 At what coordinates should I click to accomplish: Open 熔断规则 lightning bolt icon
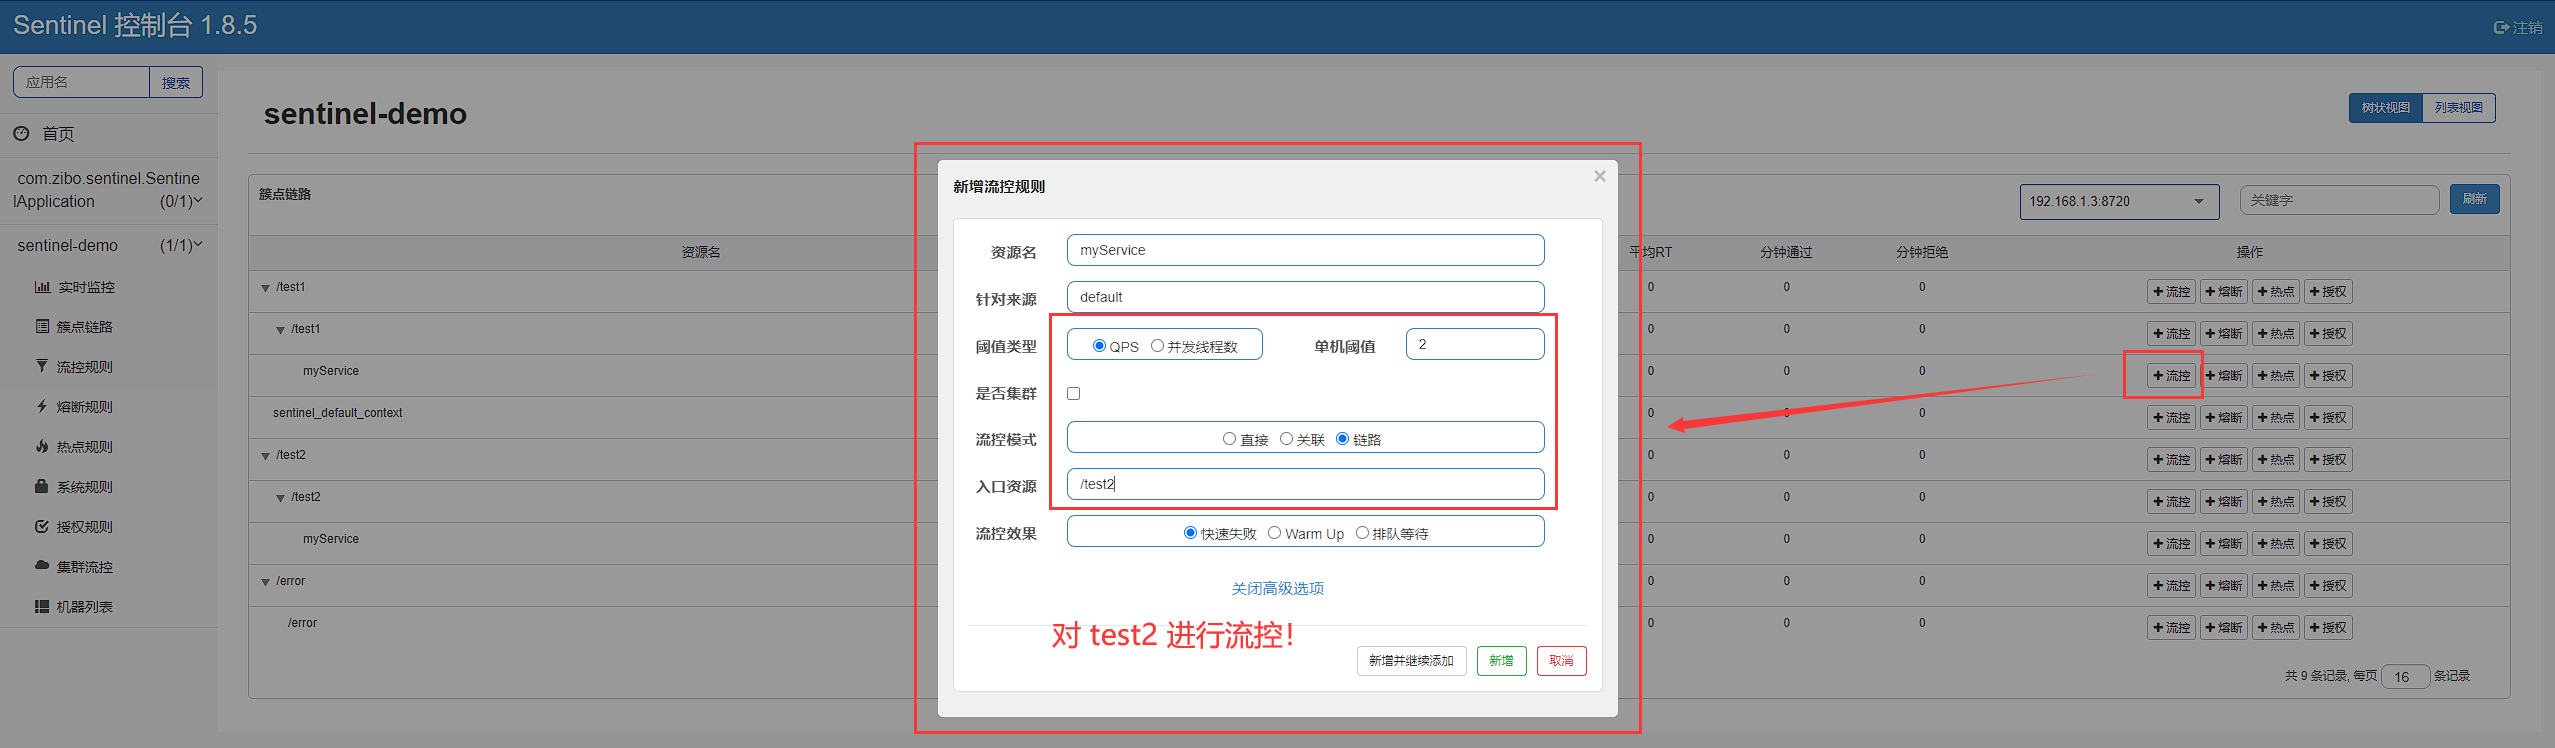tap(42, 406)
